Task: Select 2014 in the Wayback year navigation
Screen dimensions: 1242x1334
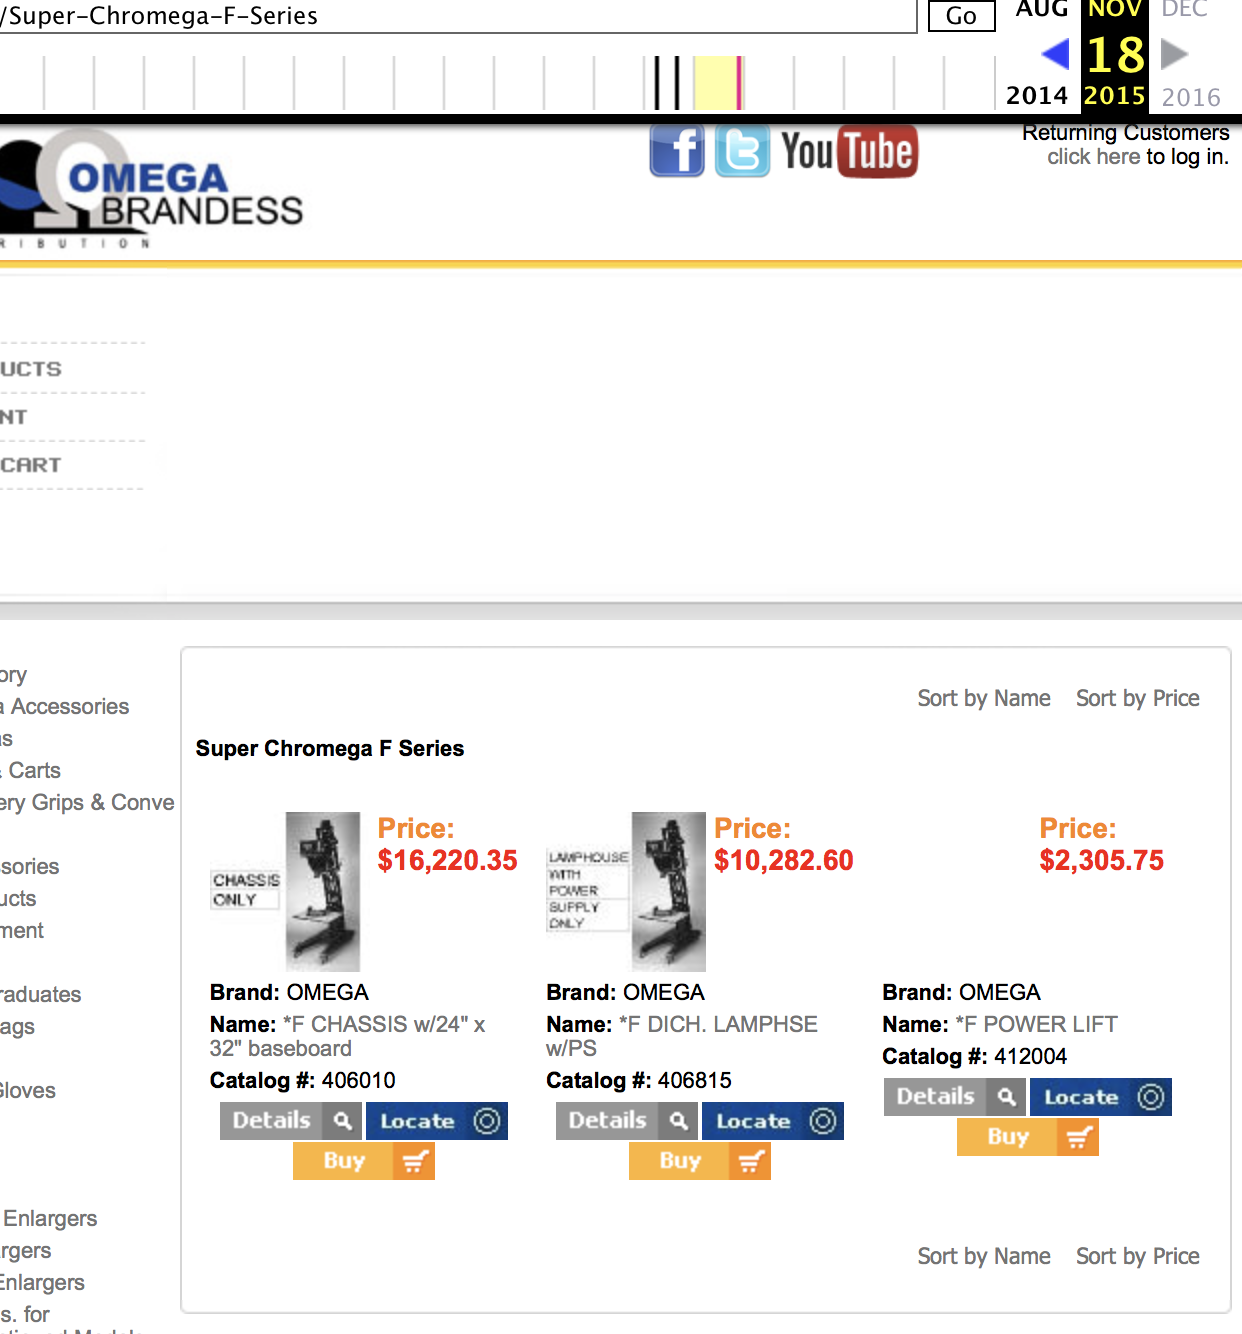Action: 1036,96
